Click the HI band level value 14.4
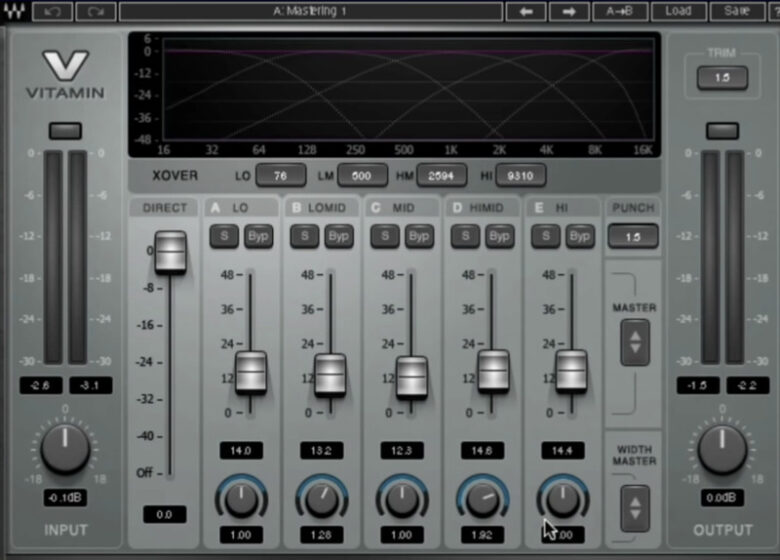This screenshot has width=780, height=560. click(x=563, y=451)
